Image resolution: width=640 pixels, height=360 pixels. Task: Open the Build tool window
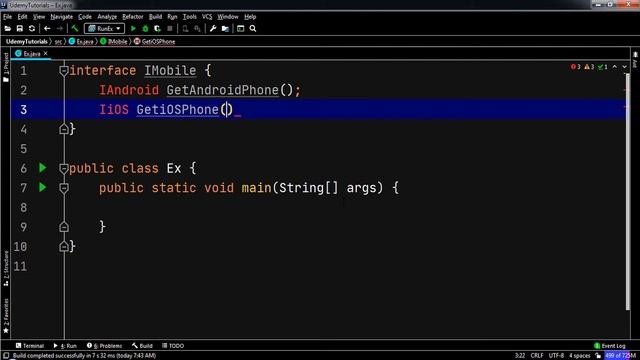pos(142,346)
